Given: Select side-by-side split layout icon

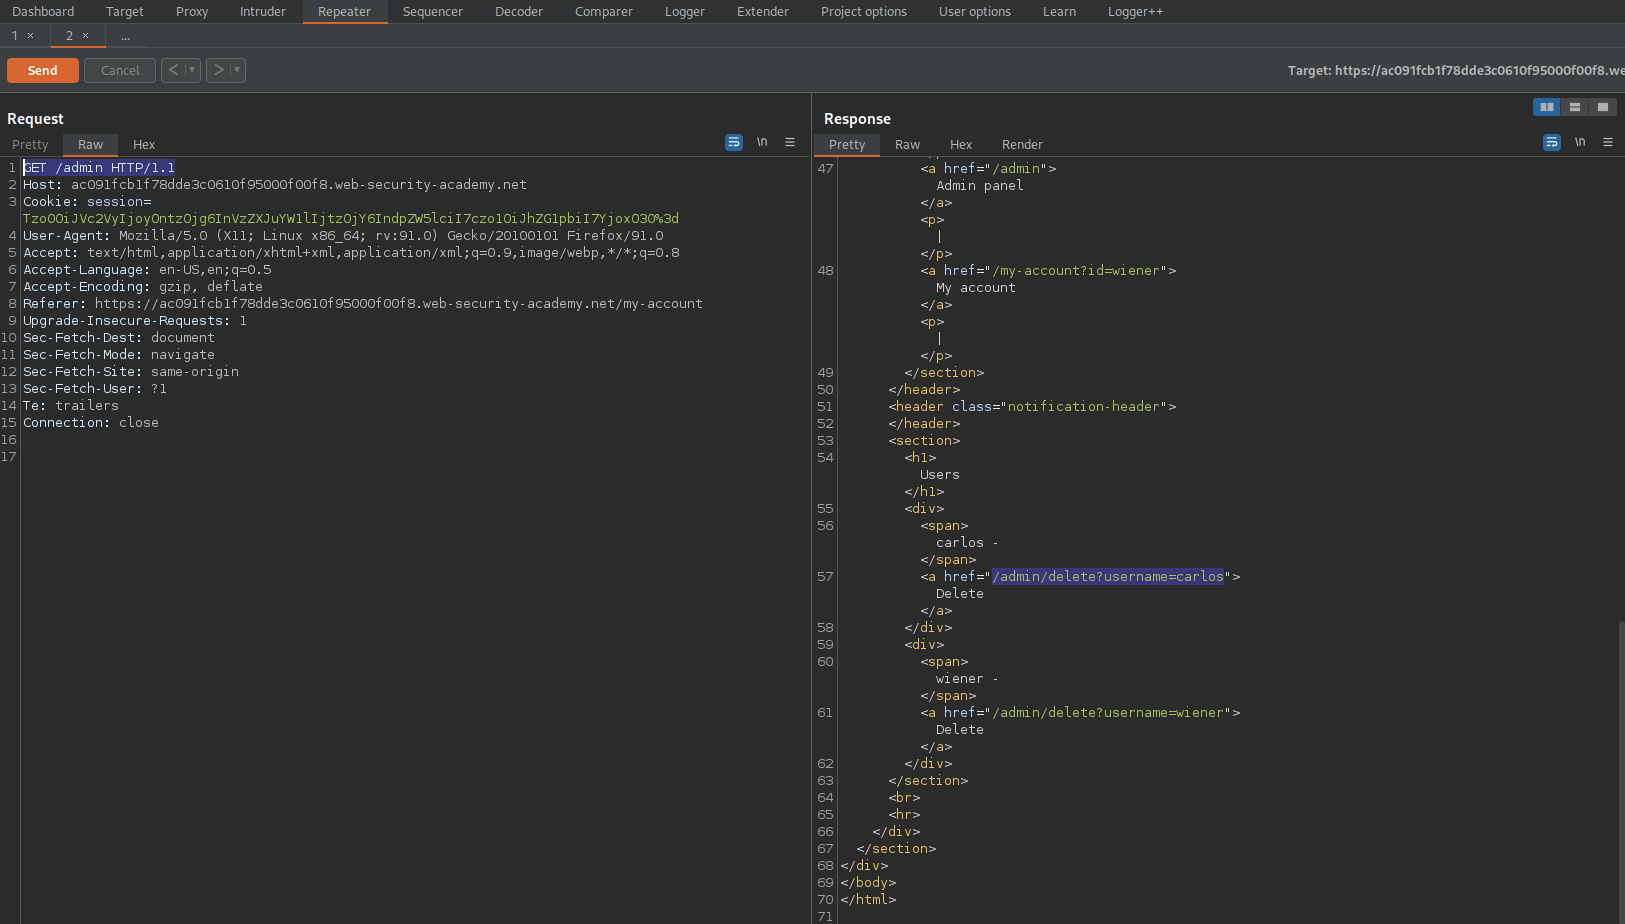Looking at the screenshot, I should [1547, 107].
